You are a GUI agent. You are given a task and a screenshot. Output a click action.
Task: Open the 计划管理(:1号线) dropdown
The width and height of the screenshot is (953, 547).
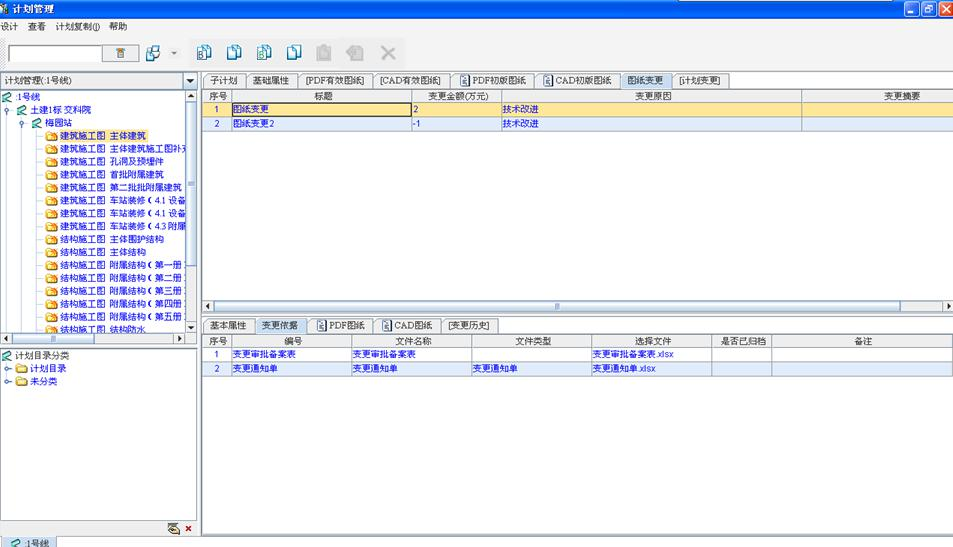[x=190, y=81]
